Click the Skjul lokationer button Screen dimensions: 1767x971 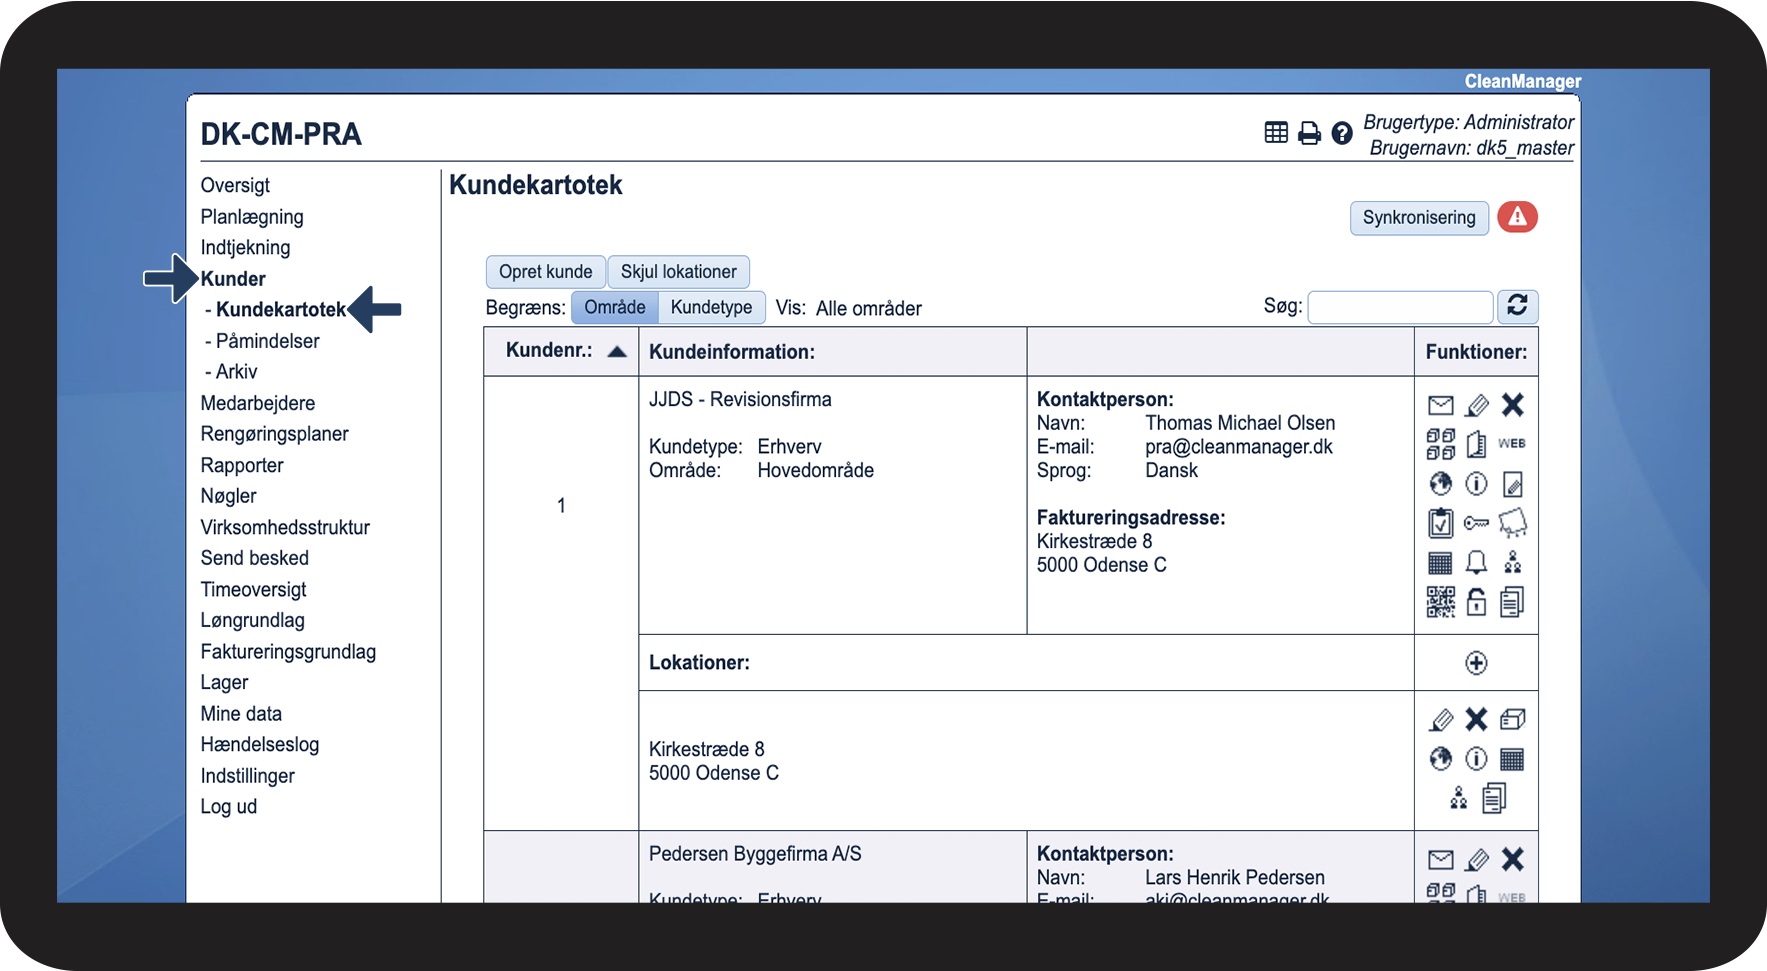click(x=678, y=272)
